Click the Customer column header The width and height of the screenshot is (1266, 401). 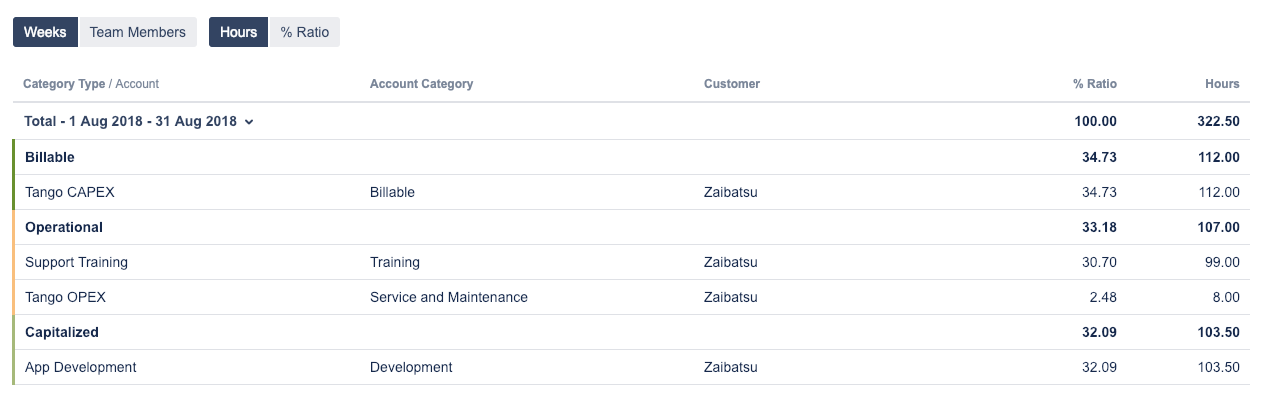tap(731, 84)
